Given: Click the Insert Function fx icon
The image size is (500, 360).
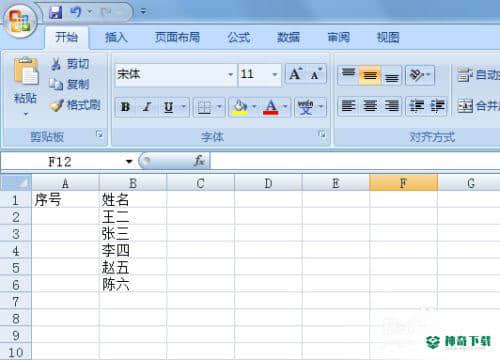Looking at the screenshot, I should [199, 161].
